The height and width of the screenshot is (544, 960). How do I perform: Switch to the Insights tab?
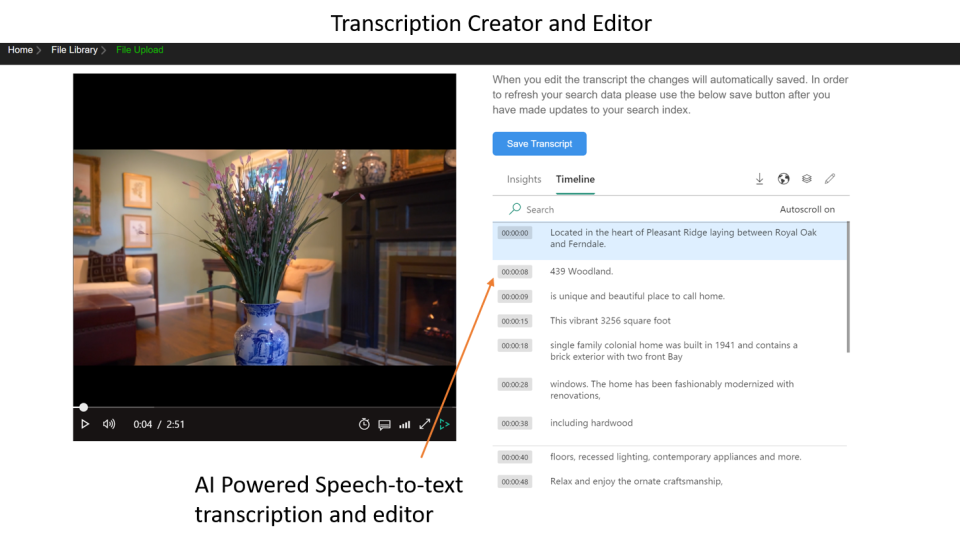[x=524, y=179]
